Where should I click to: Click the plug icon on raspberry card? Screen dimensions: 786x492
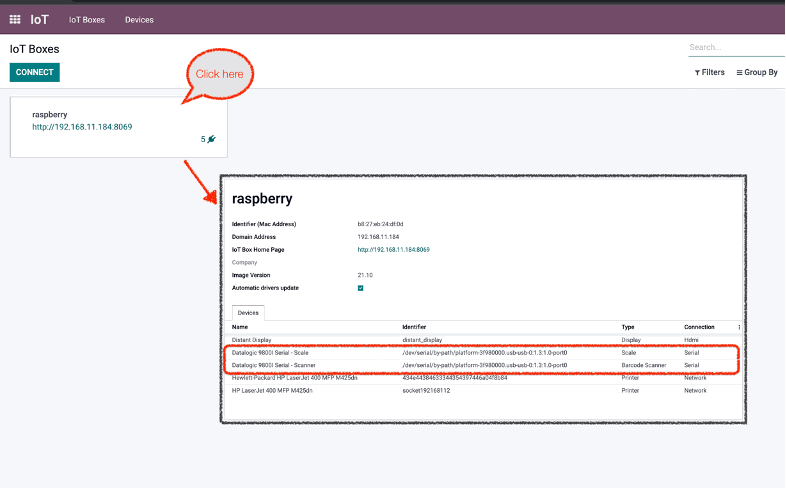point(212,139)
